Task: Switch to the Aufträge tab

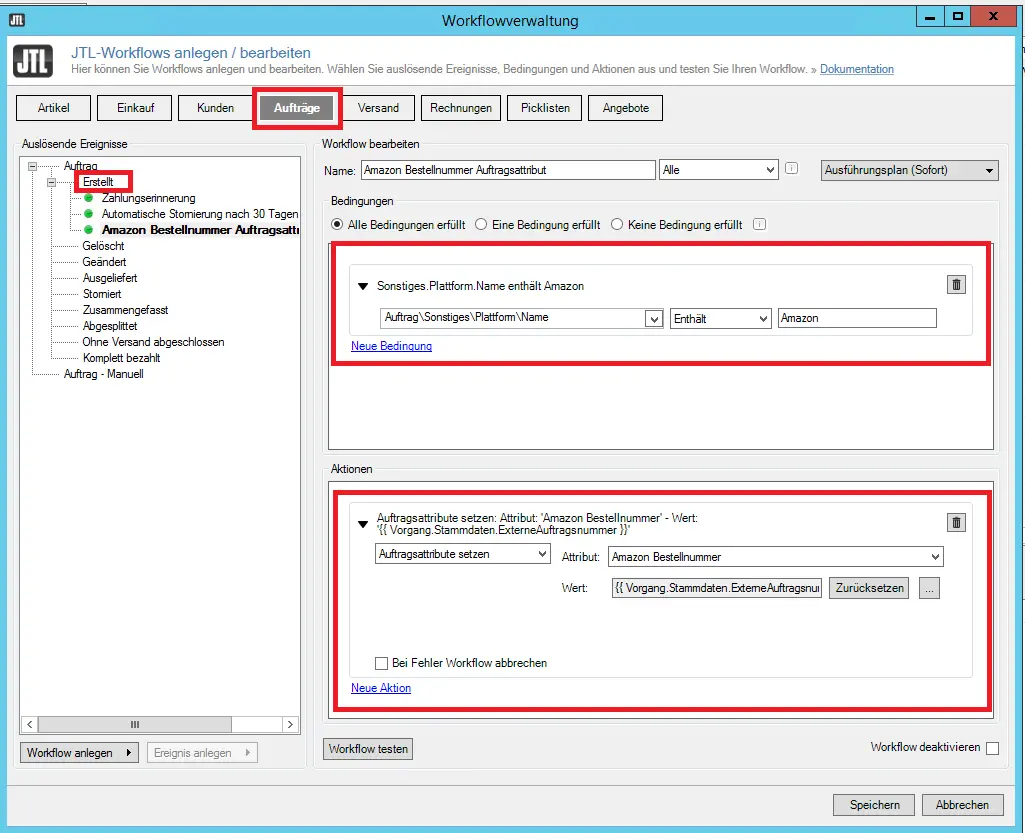Action: (x=297, y=108)
